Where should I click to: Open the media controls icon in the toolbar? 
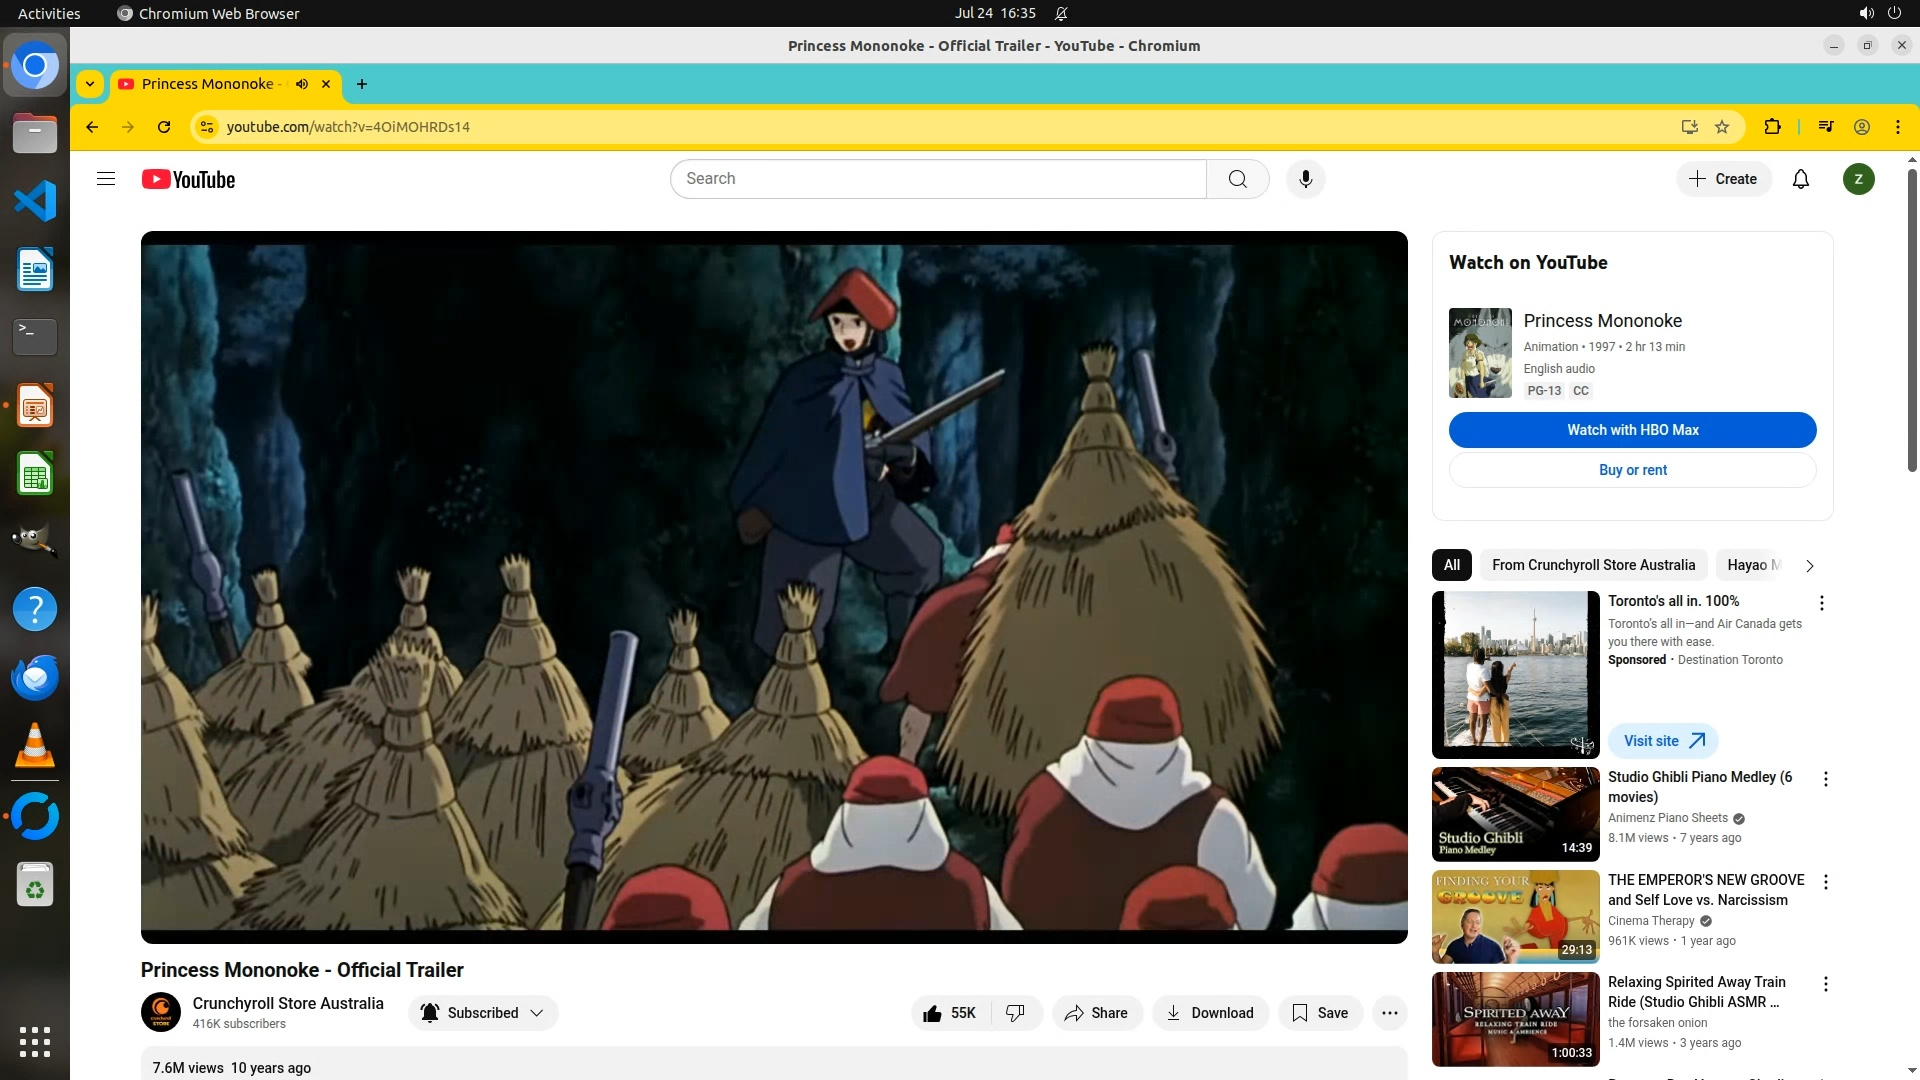click(1826, 127)
